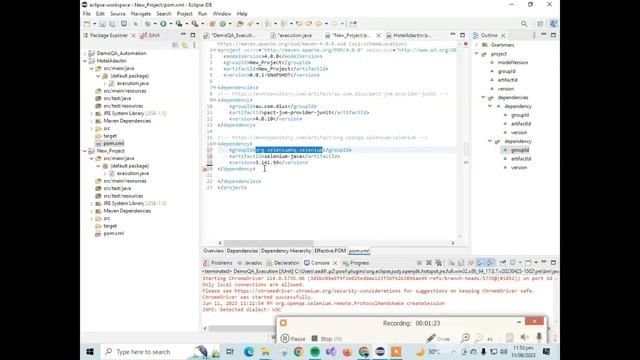Toggle Word Wrap in Console toolbar
This screenshot has height=360, width=640.
click(471, 262)
